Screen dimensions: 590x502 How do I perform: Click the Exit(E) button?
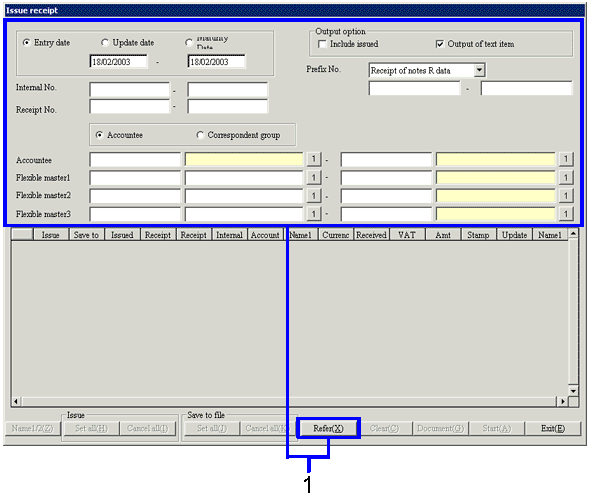553,428
